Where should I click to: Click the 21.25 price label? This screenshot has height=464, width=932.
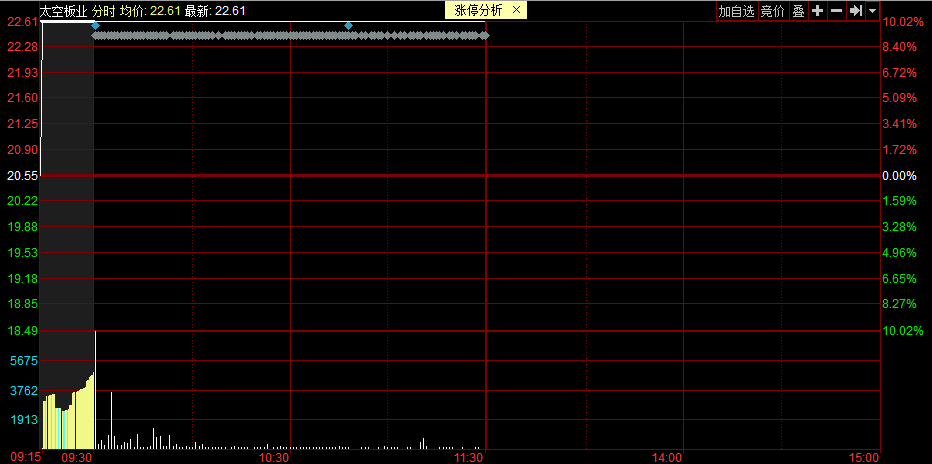[23, 124]
